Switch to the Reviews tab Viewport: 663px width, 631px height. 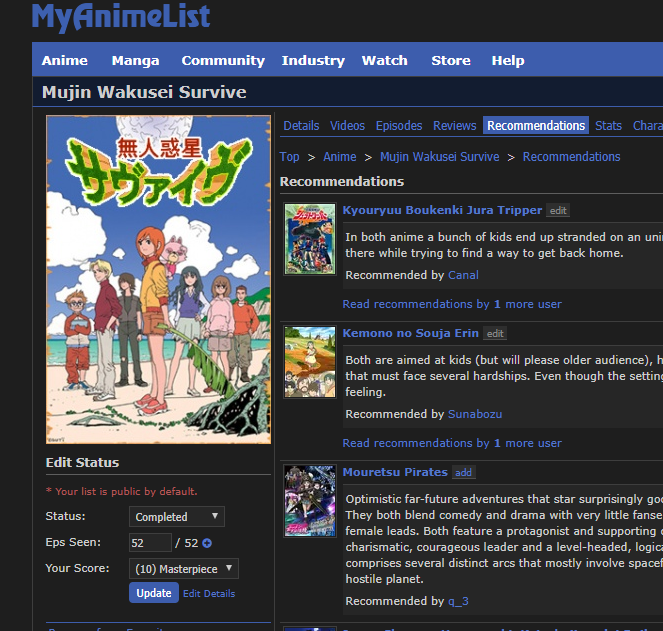coord(455,126)
